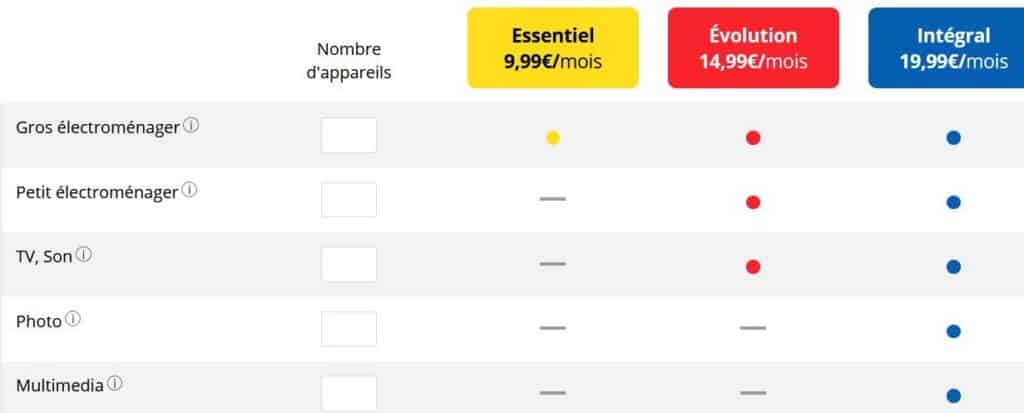This screenshot has height=413, width=1024.
Task: Choose the Évolution 14,99€/mois plan
Action: coord(753,48)
